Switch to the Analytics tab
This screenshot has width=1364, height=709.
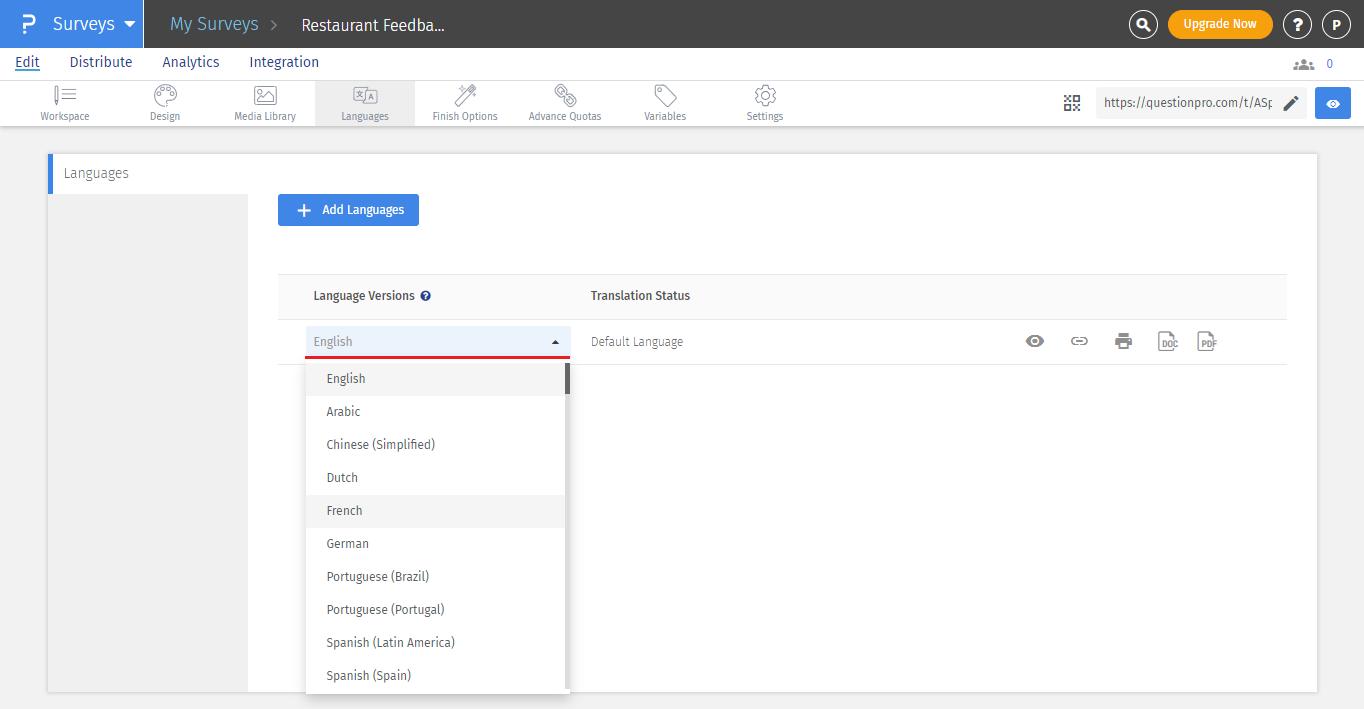[190, 62]
